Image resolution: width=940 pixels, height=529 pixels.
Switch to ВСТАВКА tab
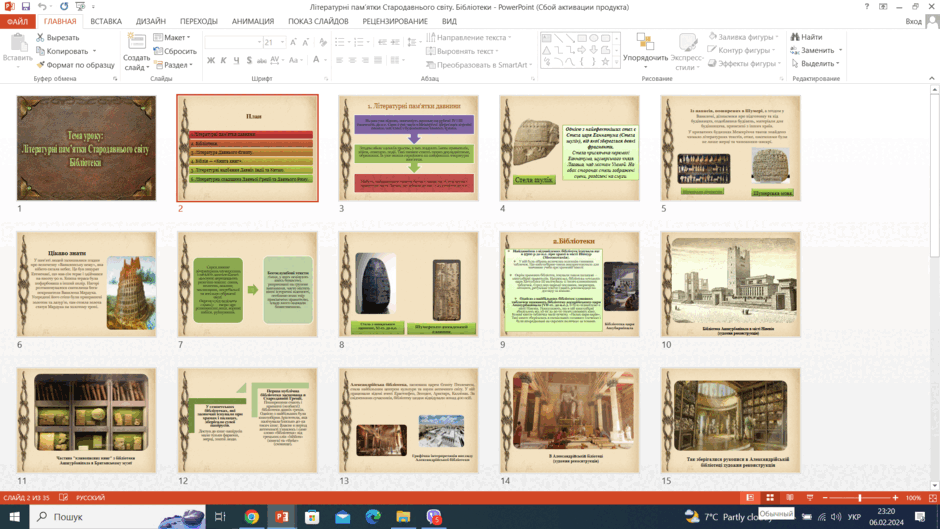click(x=106, y=21)
